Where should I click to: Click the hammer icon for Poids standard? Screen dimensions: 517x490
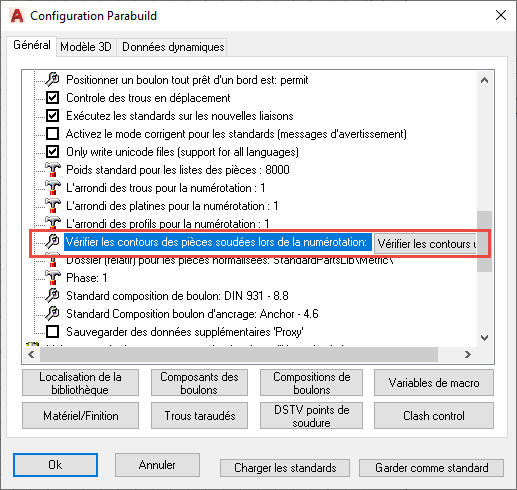[52, 169]
